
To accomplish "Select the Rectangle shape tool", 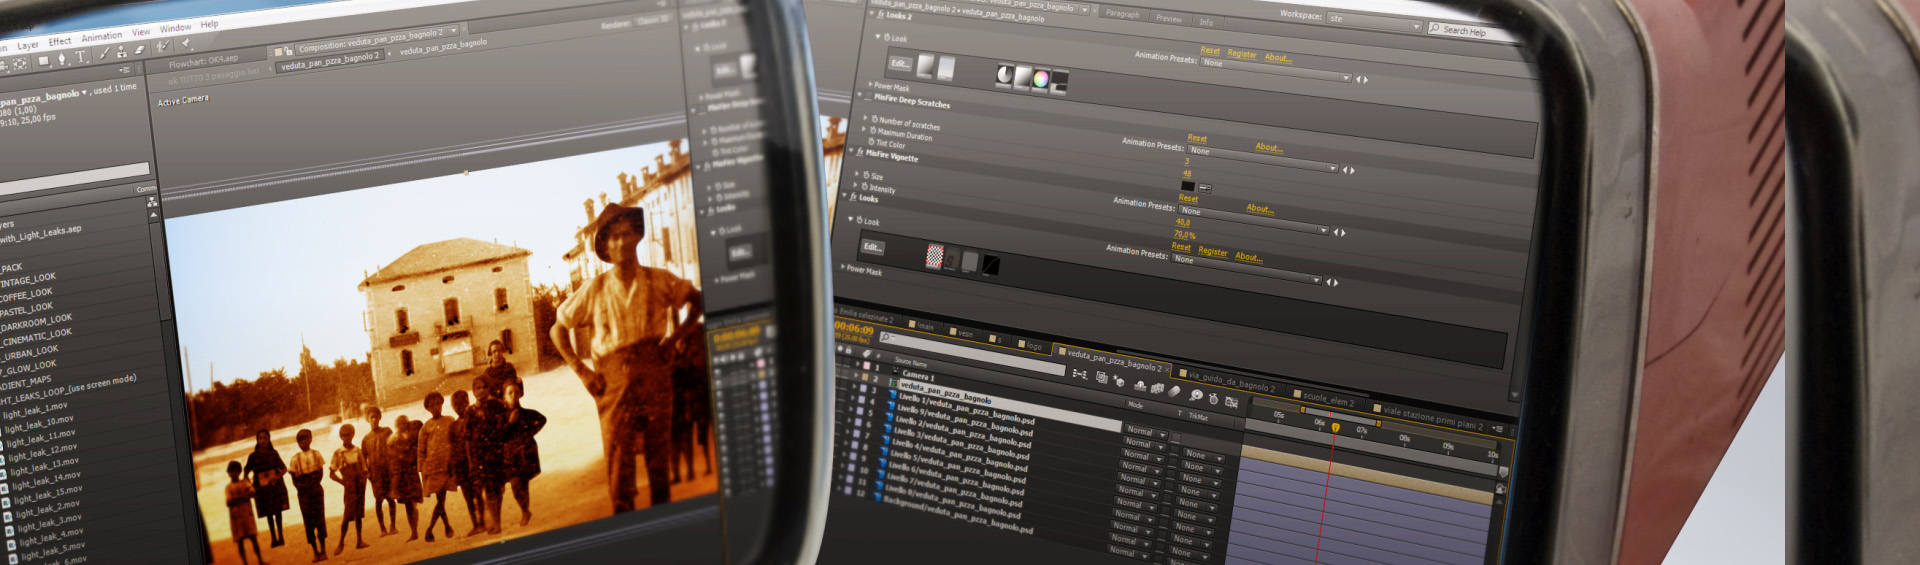I will coord(43,61).
